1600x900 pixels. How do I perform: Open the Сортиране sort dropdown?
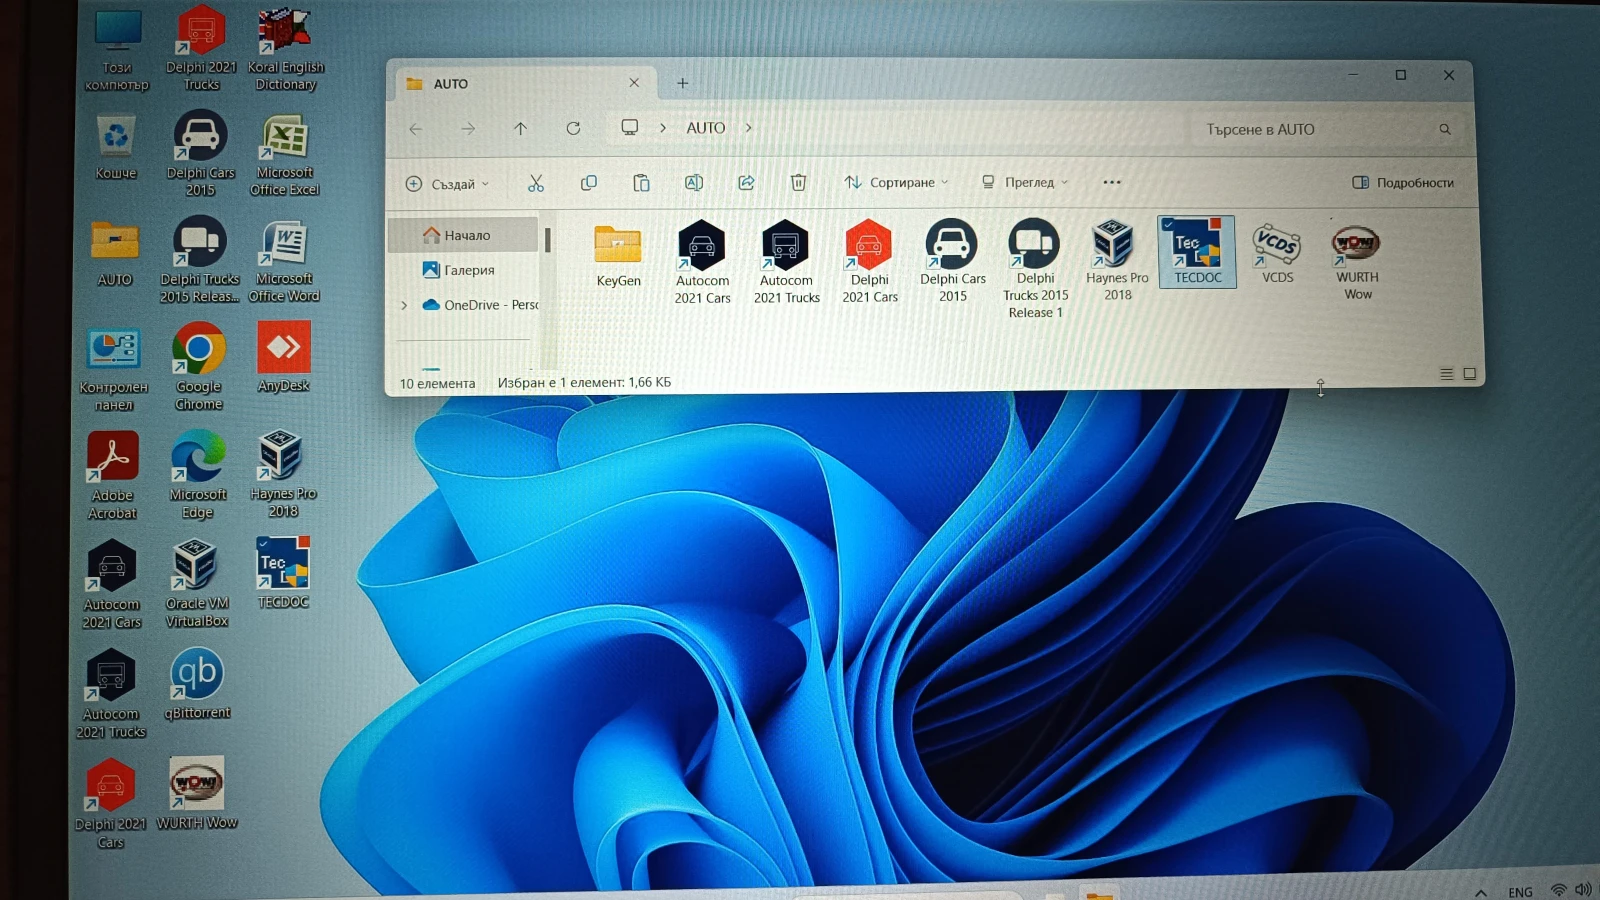coord(896,183)
